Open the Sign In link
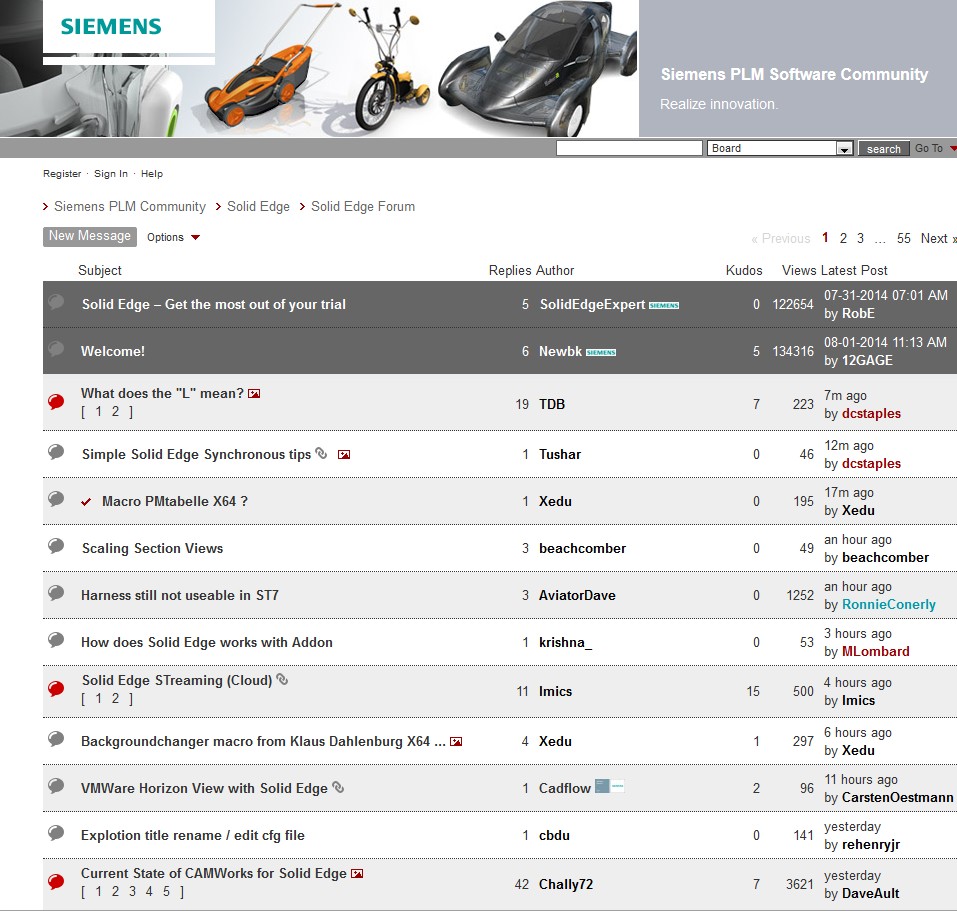957x911 pixels. click(x=111, y=173)
